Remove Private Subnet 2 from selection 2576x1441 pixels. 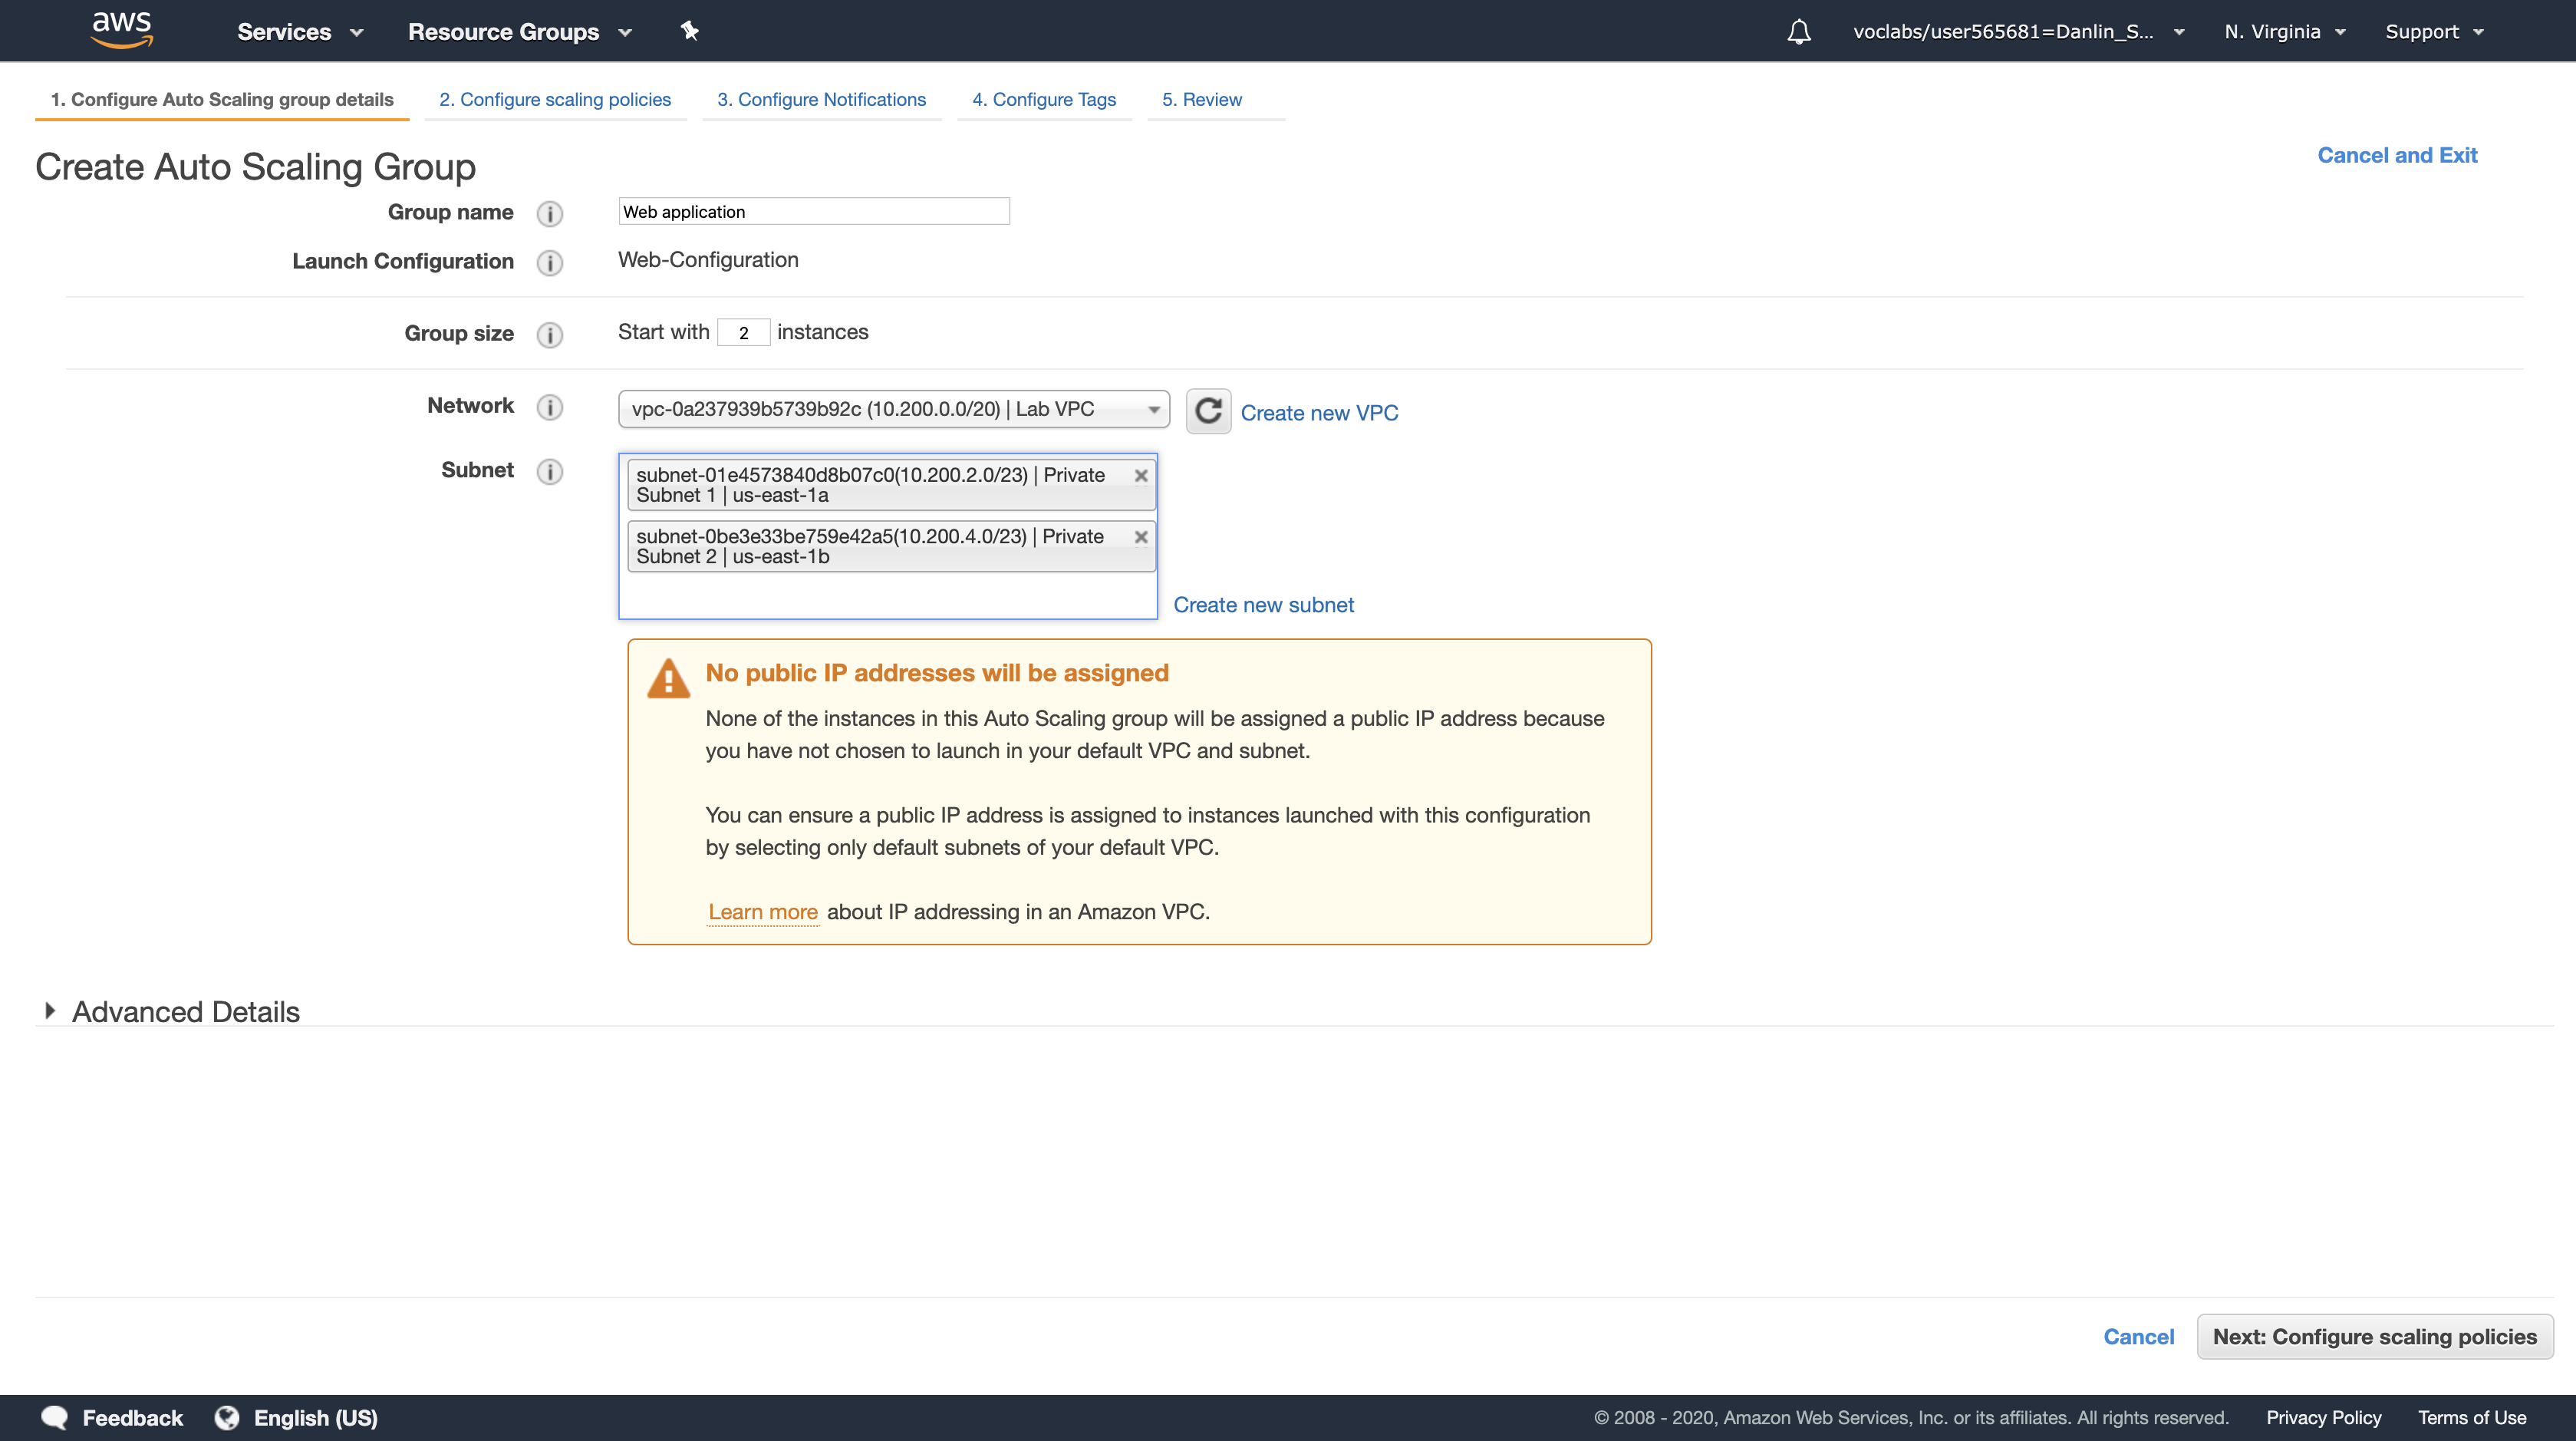click(1140, 537)
